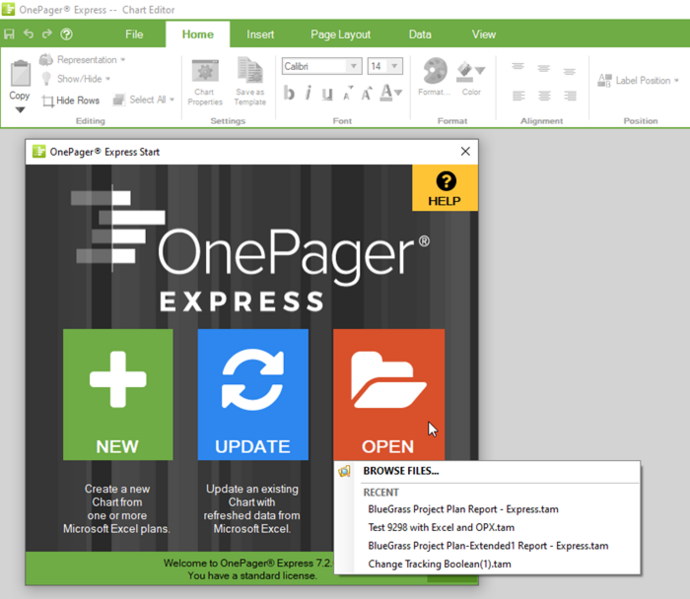Click the Save icon in quick access bar
This screenshot has height=599, width=690.
point(9,34)
